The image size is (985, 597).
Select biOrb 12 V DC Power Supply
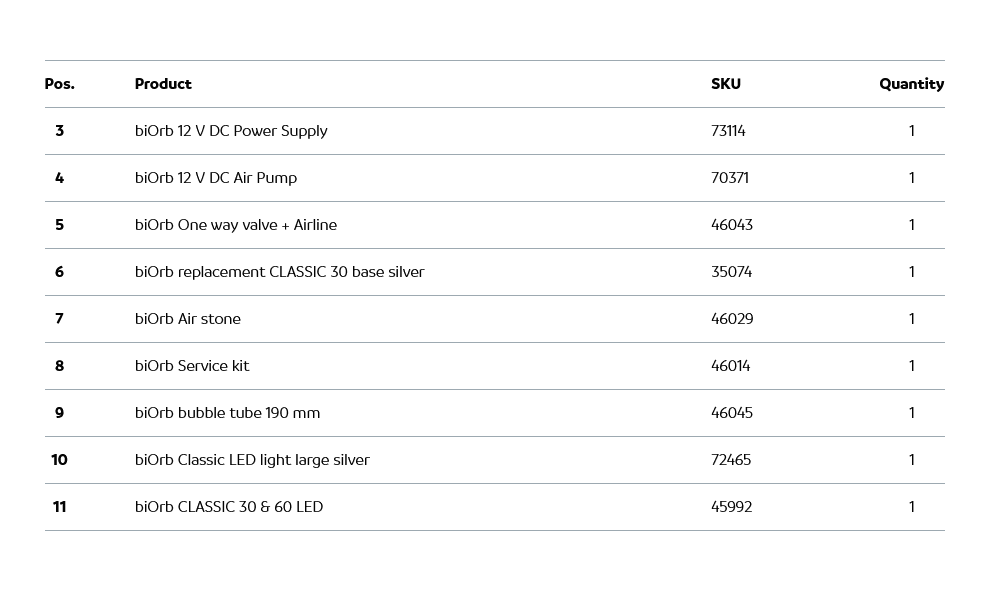point(231,131)
